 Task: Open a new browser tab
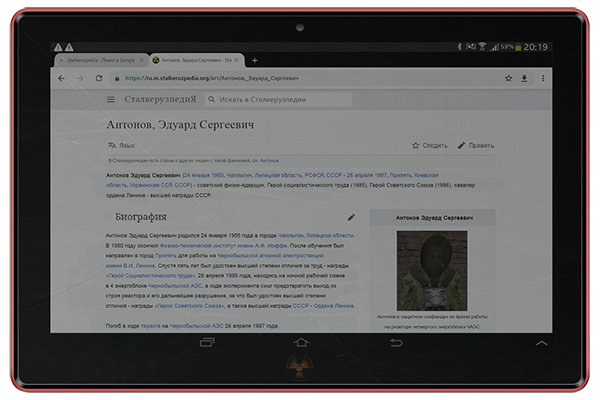254,61
